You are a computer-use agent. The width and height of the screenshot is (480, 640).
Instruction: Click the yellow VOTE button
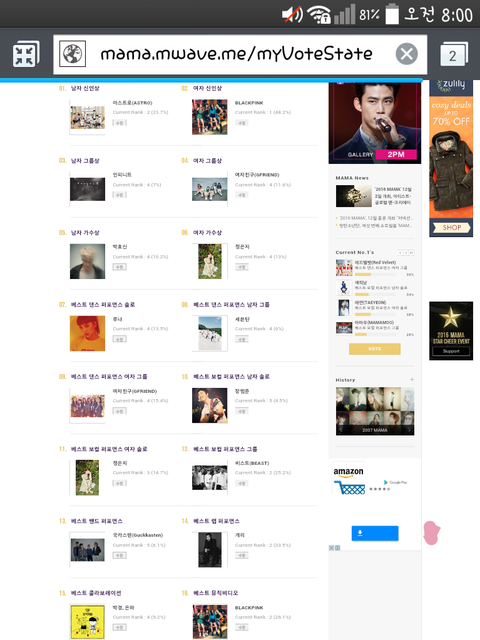(x=375, y=349)
